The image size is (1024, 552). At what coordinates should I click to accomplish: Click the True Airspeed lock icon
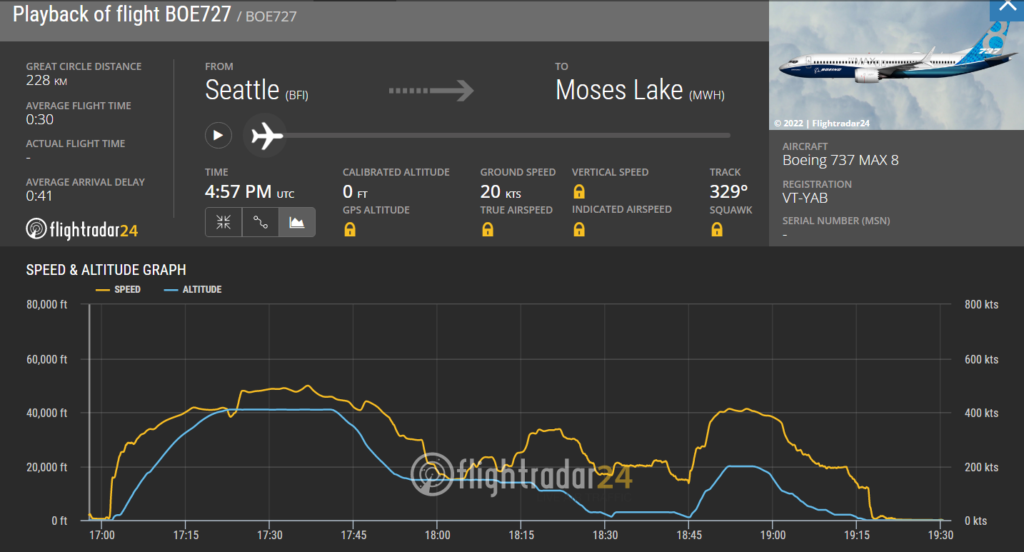pos(488,229)
